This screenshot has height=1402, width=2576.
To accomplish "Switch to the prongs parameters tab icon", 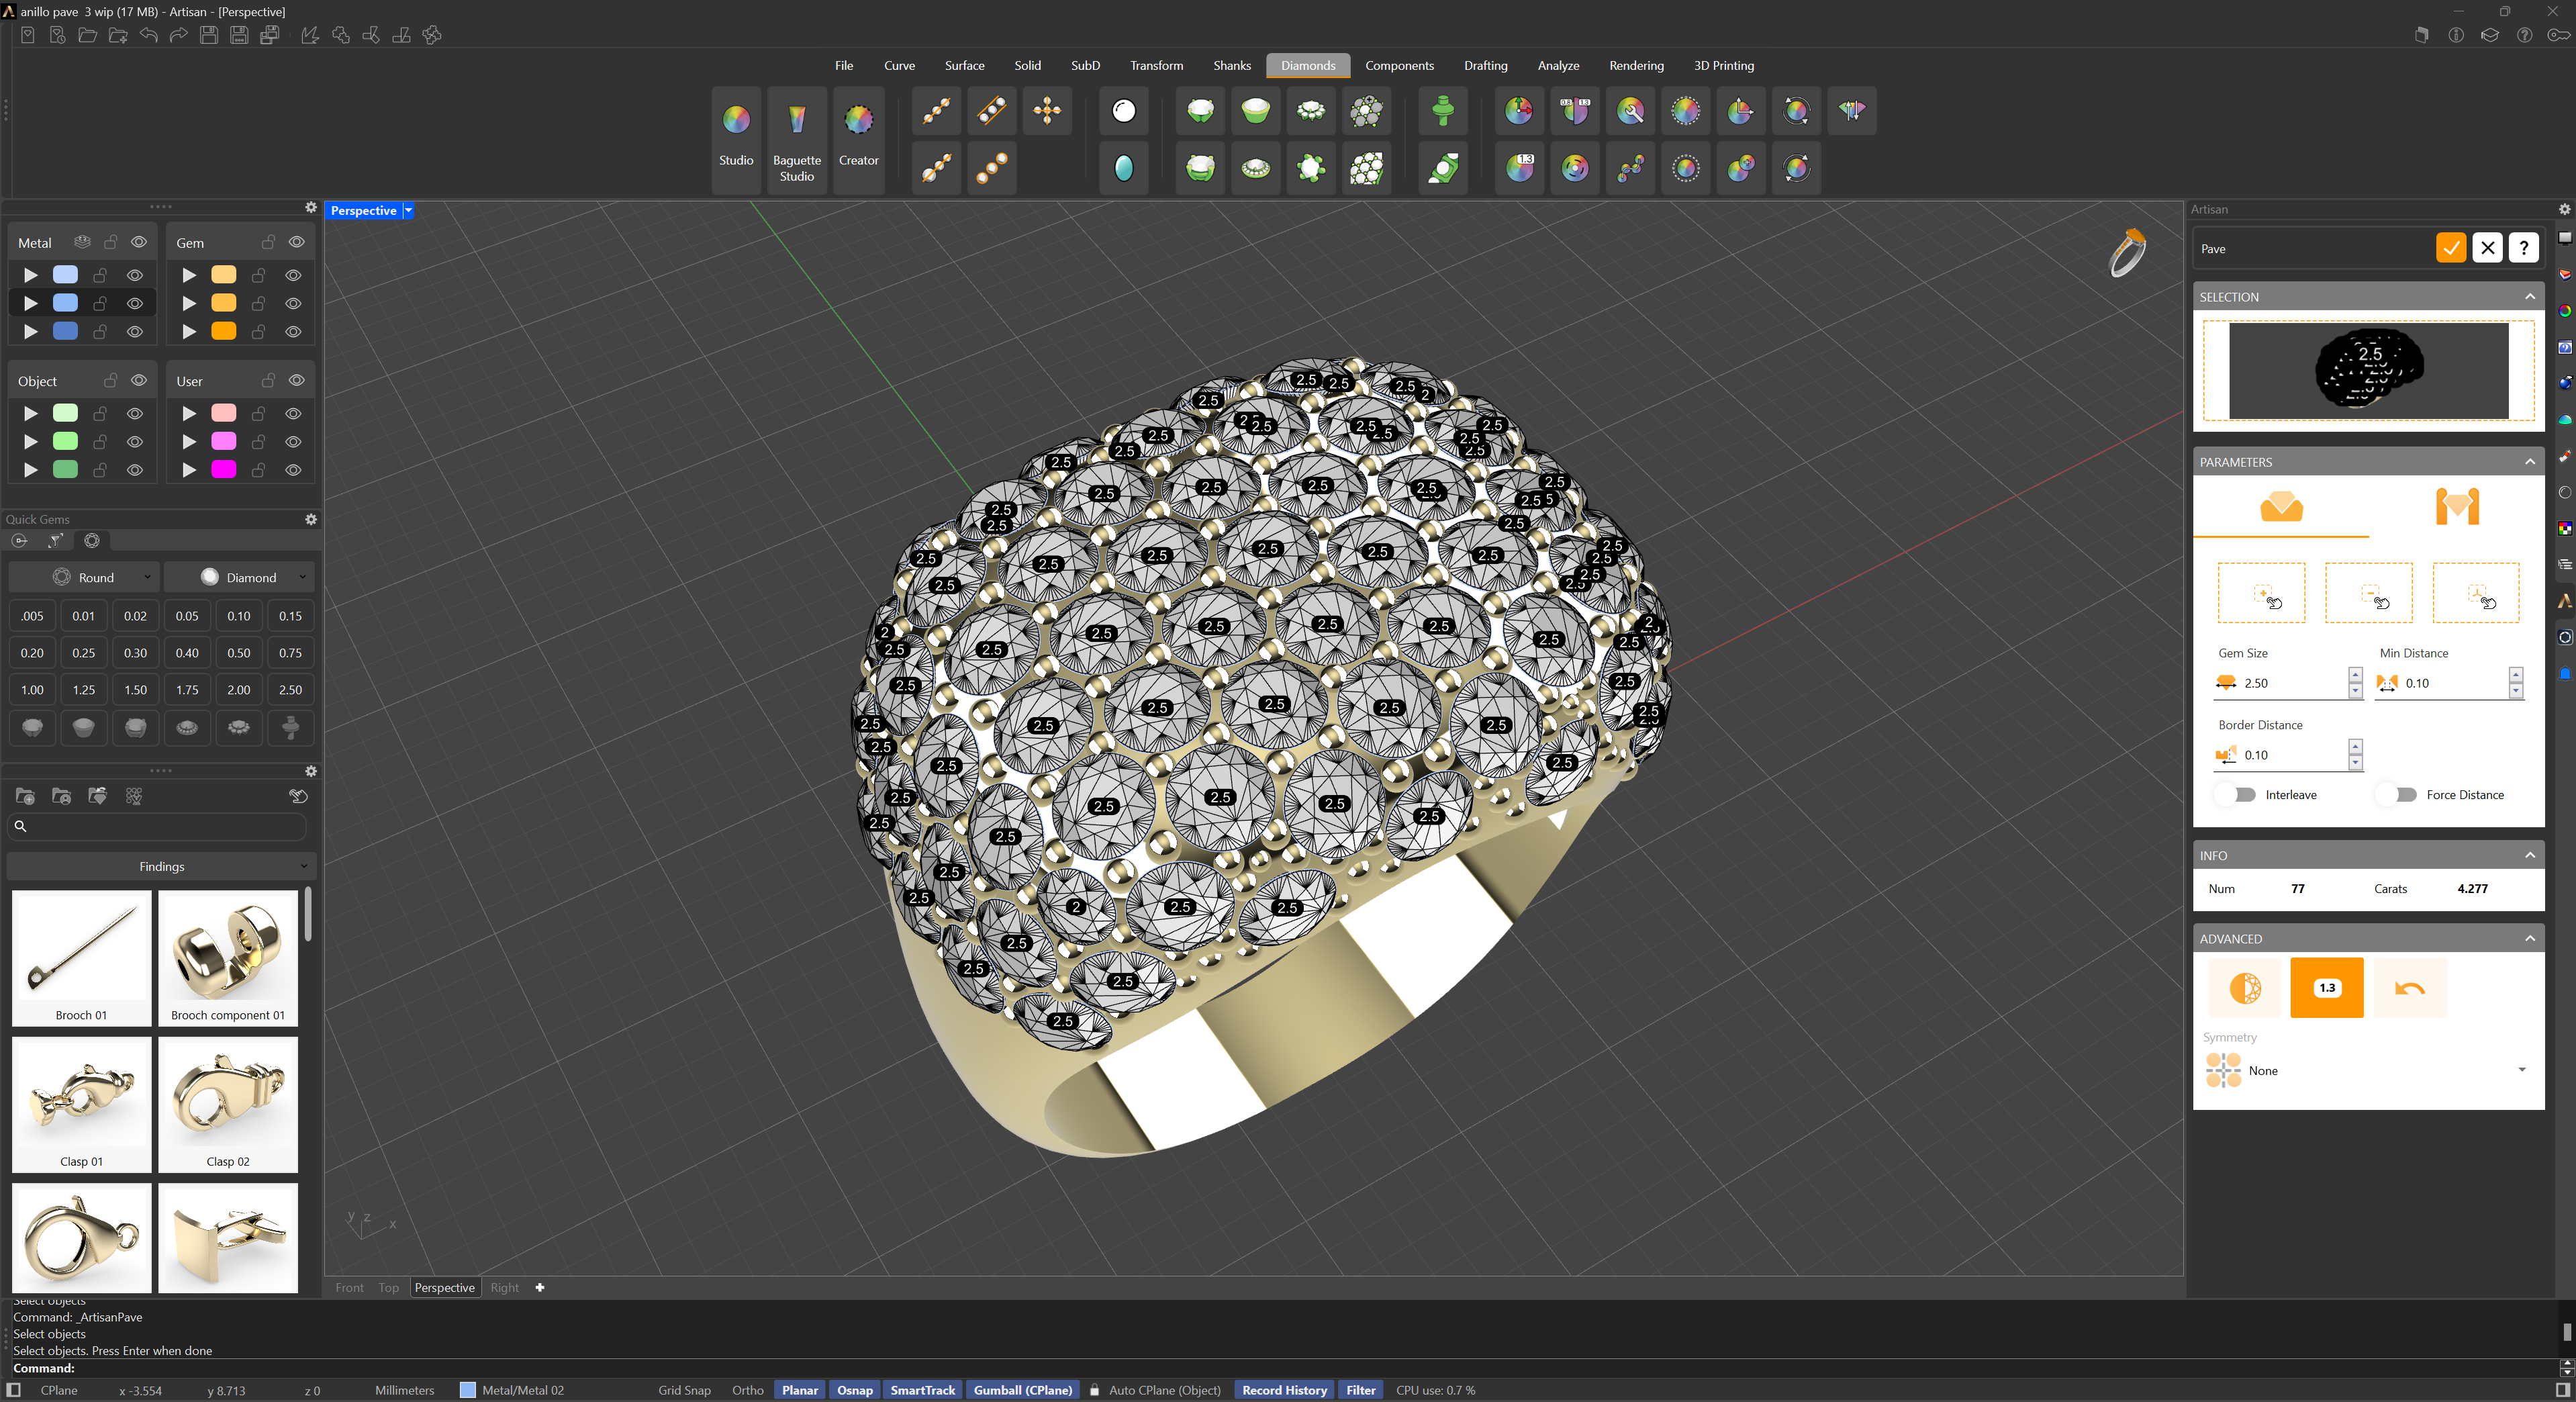I will (2457, 507).
